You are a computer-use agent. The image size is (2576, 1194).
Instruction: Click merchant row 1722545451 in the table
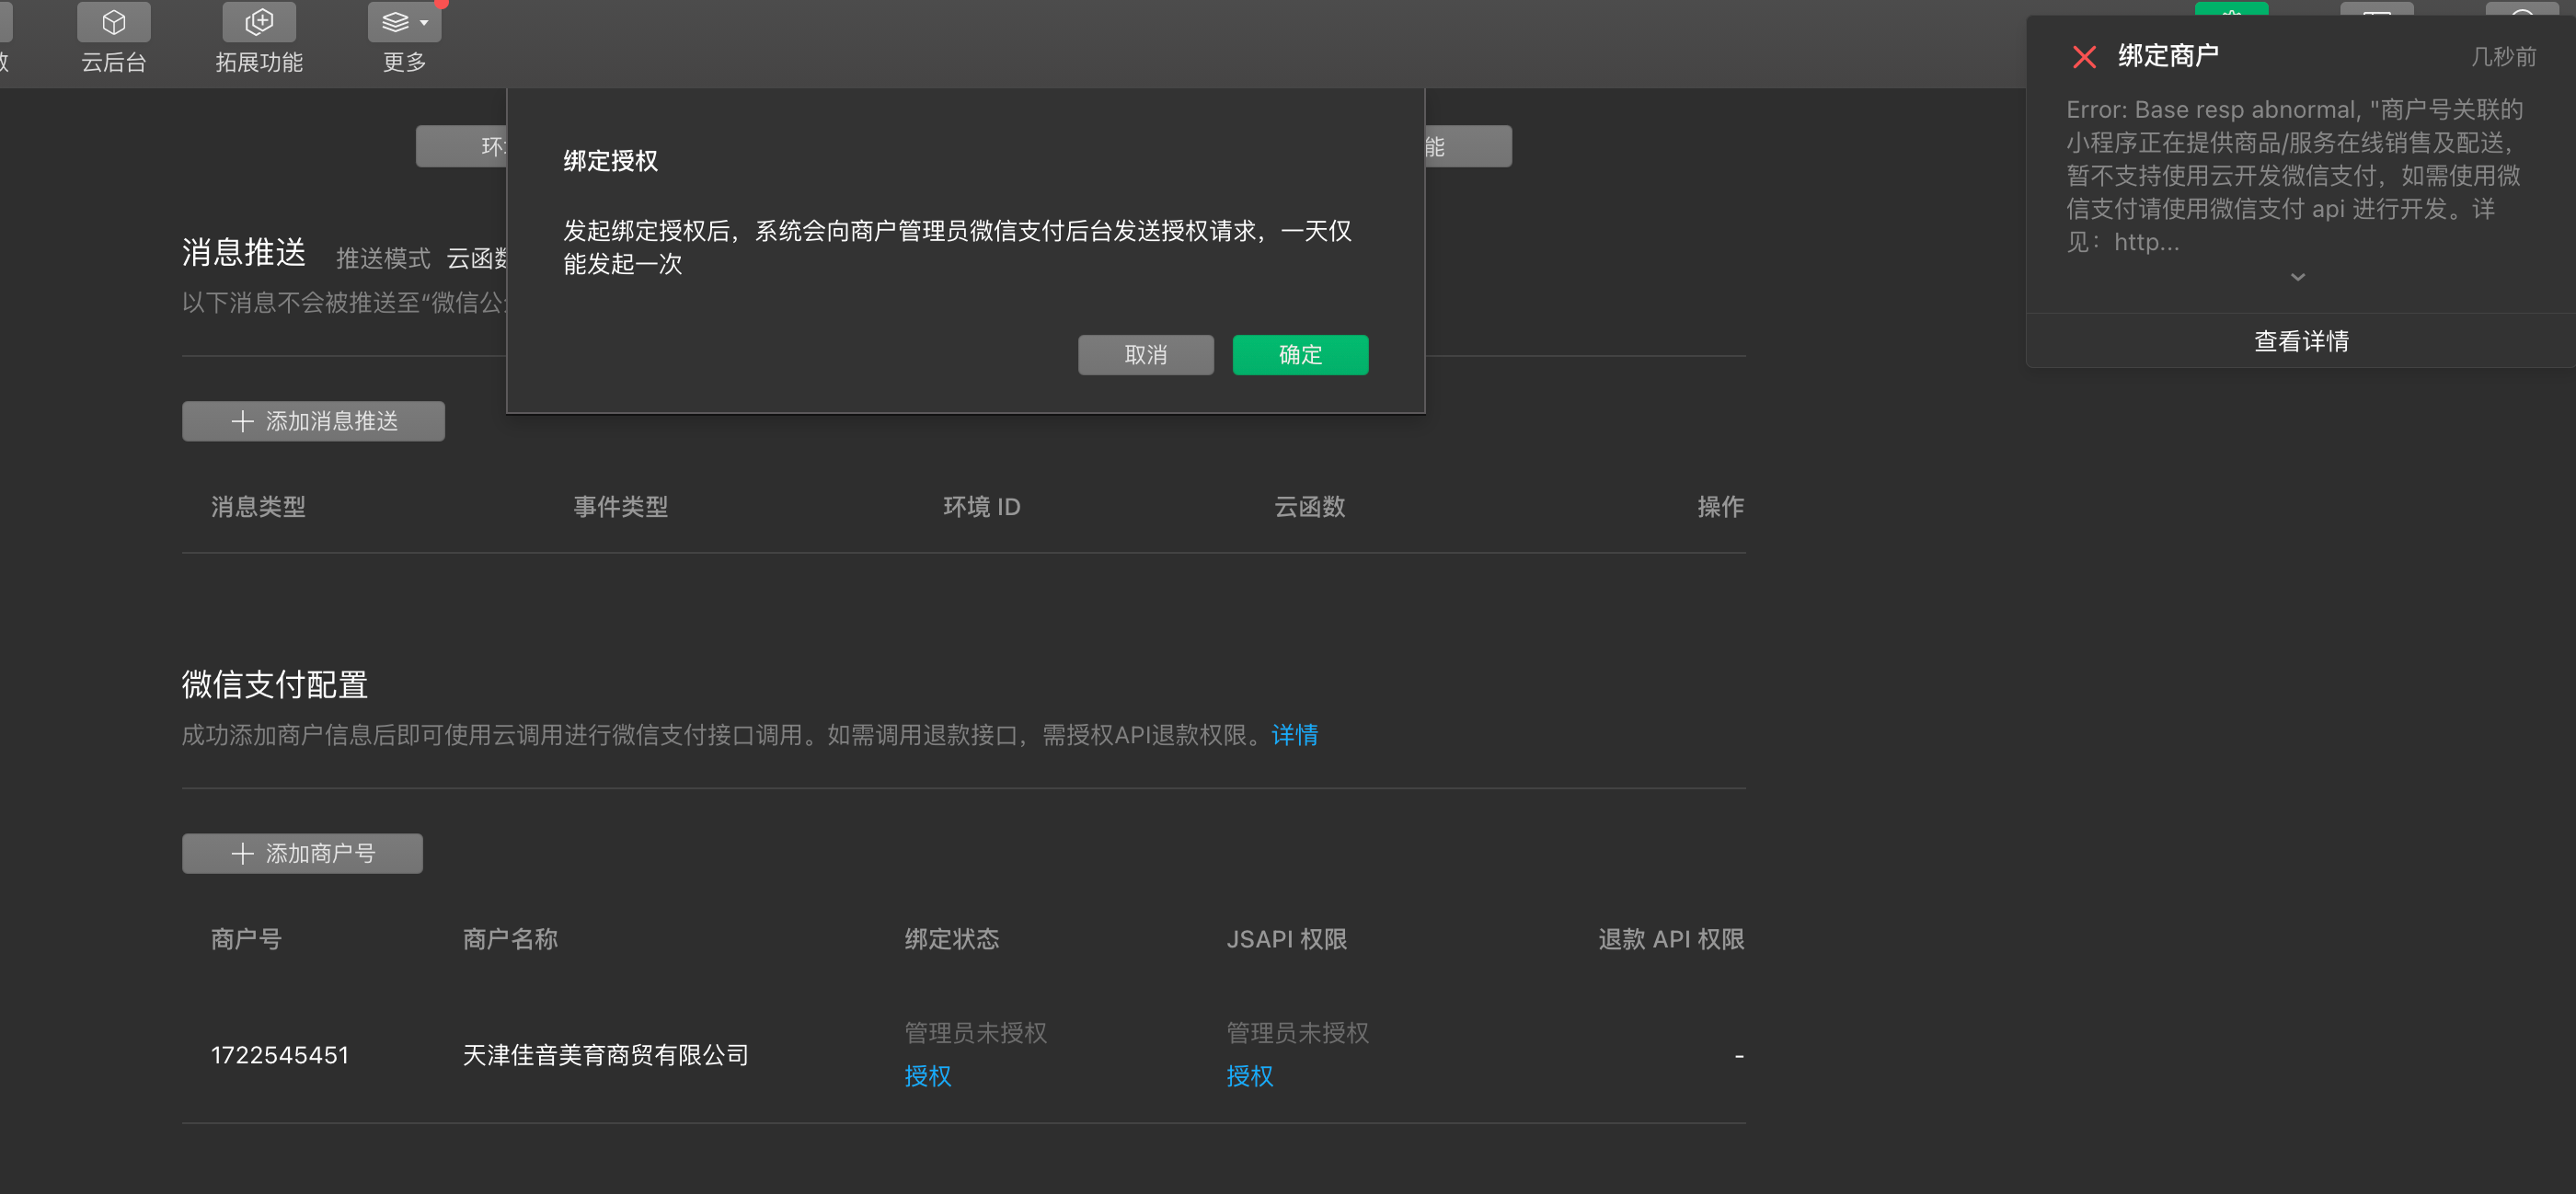coord(280,1054)
